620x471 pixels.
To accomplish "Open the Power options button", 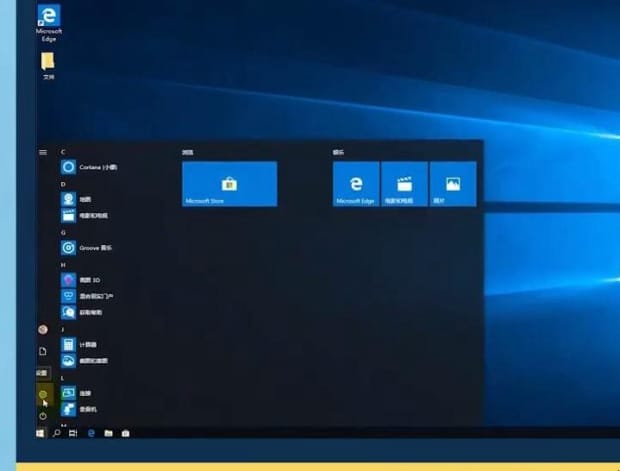I will click(x=43, y=415).
